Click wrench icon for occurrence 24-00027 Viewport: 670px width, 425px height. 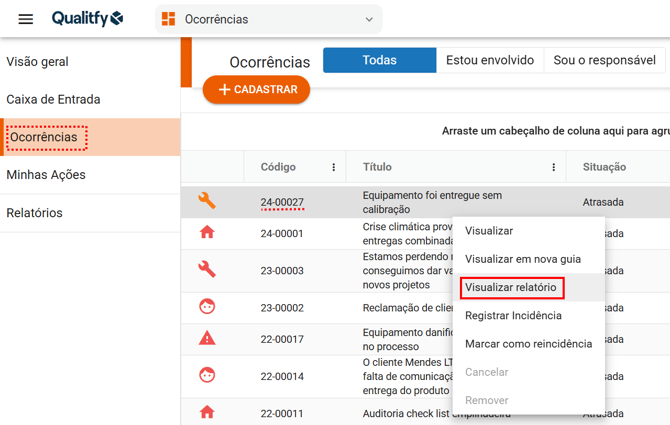pos(207,201)
